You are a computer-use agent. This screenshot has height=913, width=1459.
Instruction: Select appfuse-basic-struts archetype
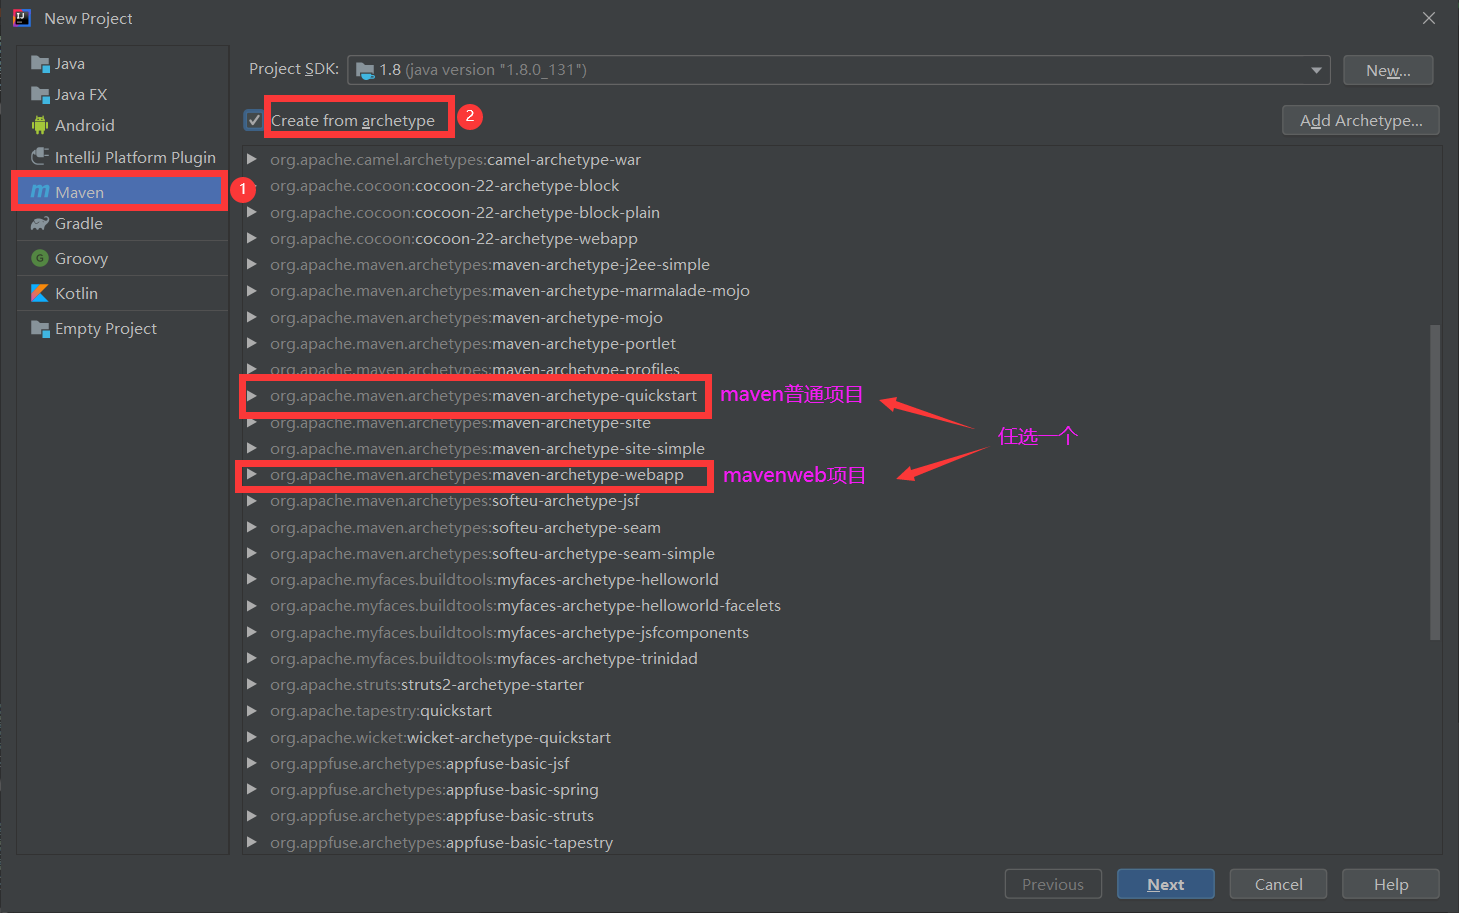coord(432,816)
